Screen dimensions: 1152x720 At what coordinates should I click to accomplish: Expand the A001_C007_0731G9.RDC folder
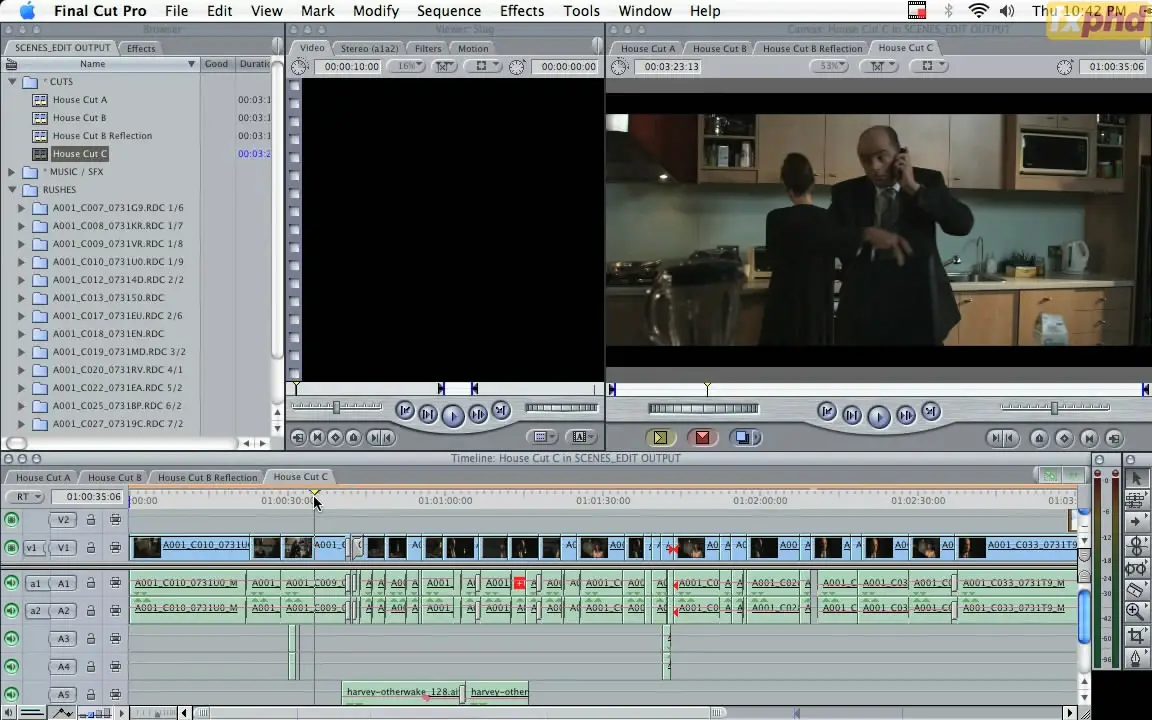click(x=21, y=208)
